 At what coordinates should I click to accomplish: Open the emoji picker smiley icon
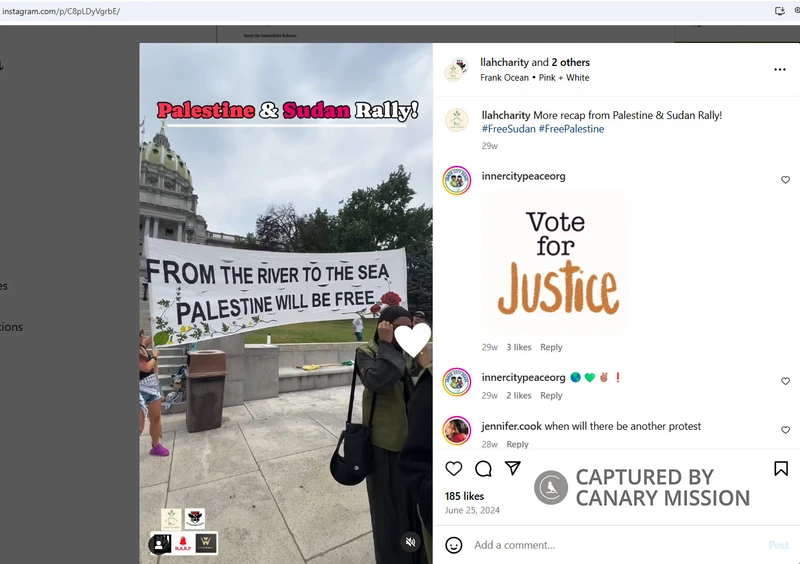point(454,545)
